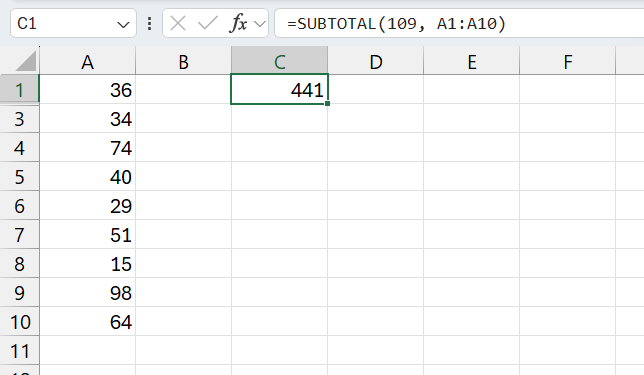Click cell containing 64
Image resolution: width=644 pixels, height=375 pixels.
click(87, 321)
